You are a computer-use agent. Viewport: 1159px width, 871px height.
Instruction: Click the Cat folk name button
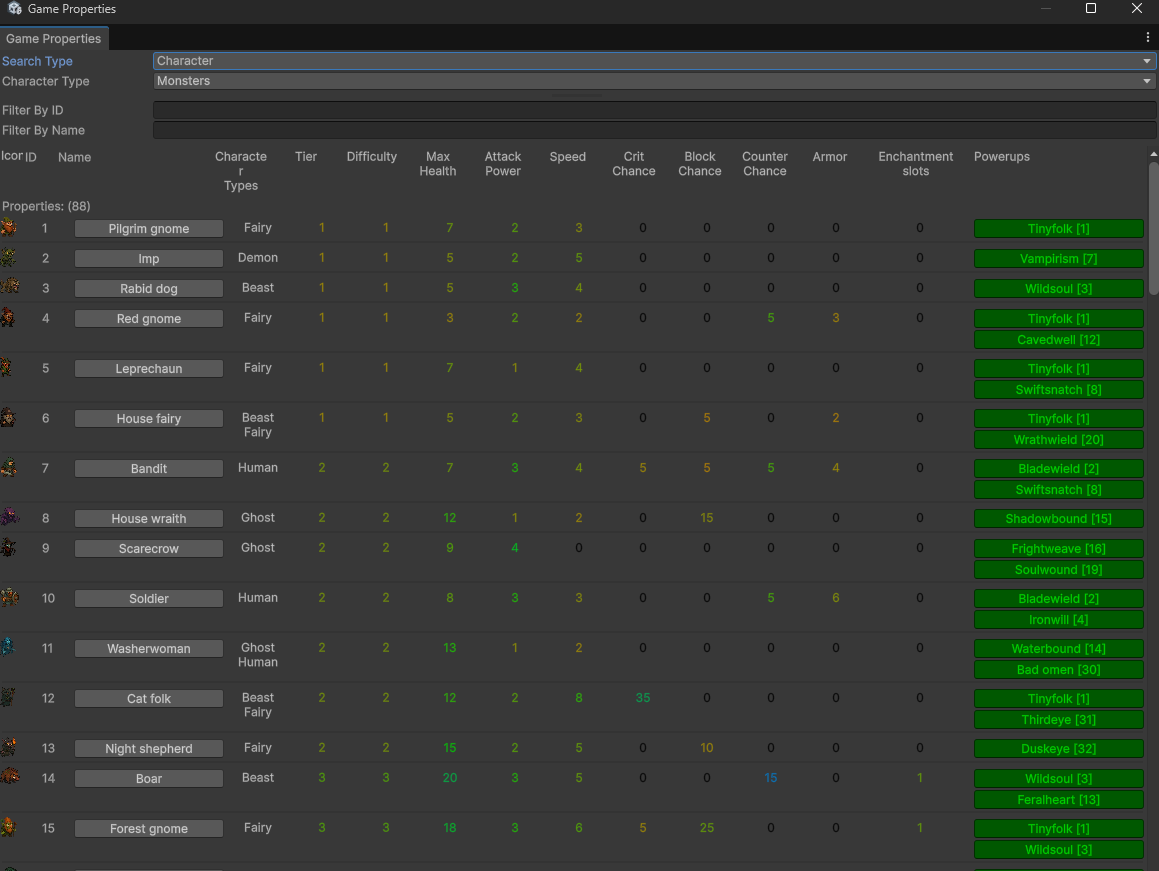149,699
